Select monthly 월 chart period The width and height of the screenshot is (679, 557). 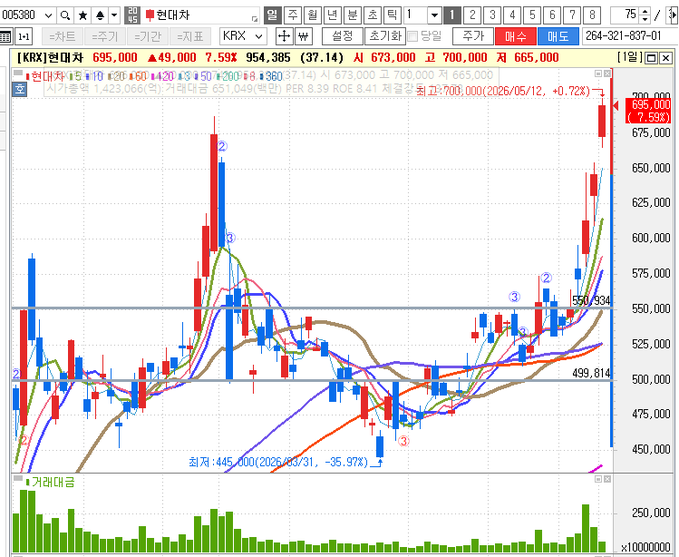[312, 16]
